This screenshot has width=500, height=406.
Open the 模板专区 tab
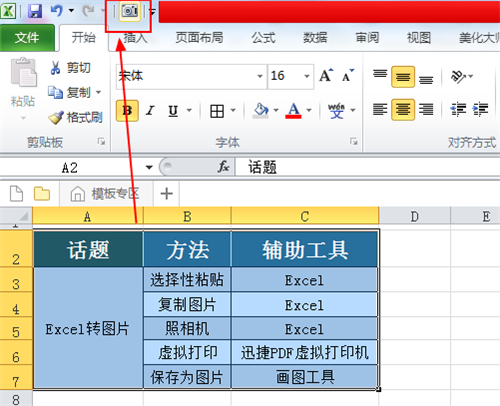[x=106, y=194]
